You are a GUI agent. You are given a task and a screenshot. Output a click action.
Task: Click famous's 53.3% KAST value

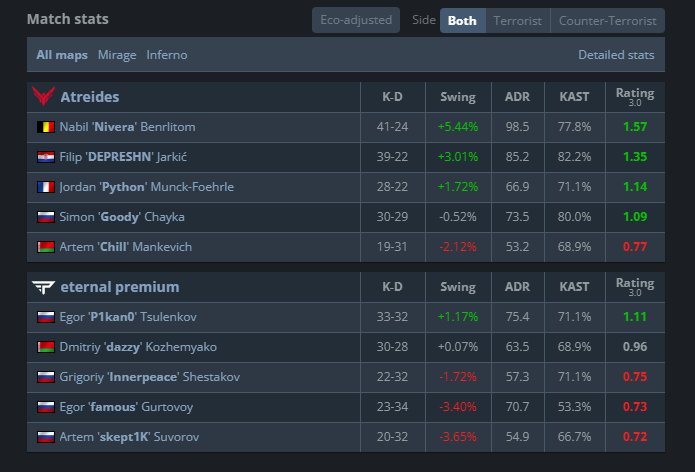[x=574, y=407]
